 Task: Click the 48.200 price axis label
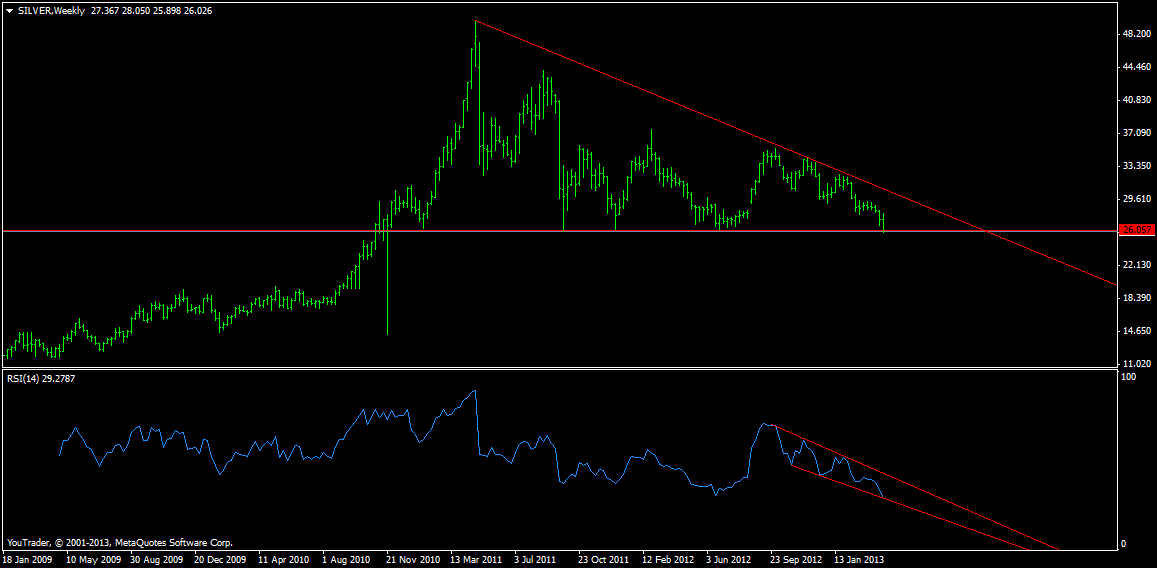click(x=1137, y=34)
